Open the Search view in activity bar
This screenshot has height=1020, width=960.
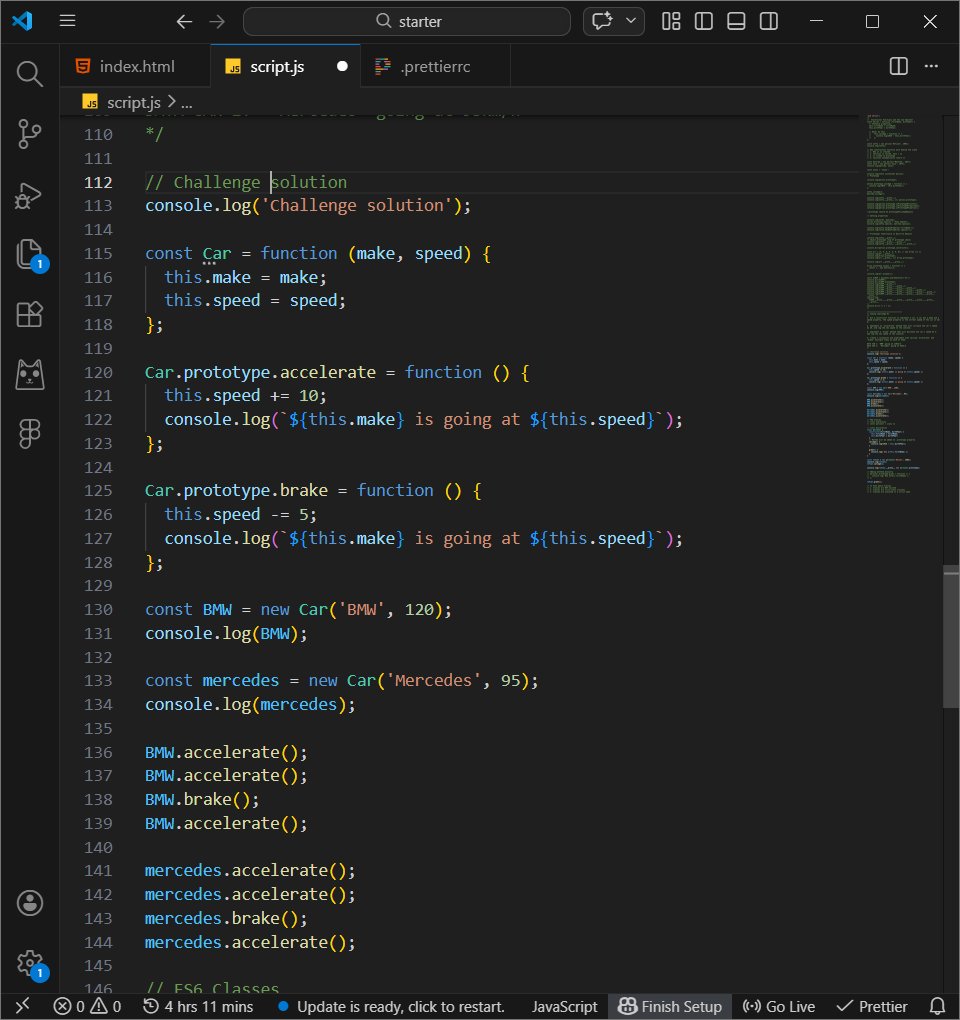click(30, 73)
